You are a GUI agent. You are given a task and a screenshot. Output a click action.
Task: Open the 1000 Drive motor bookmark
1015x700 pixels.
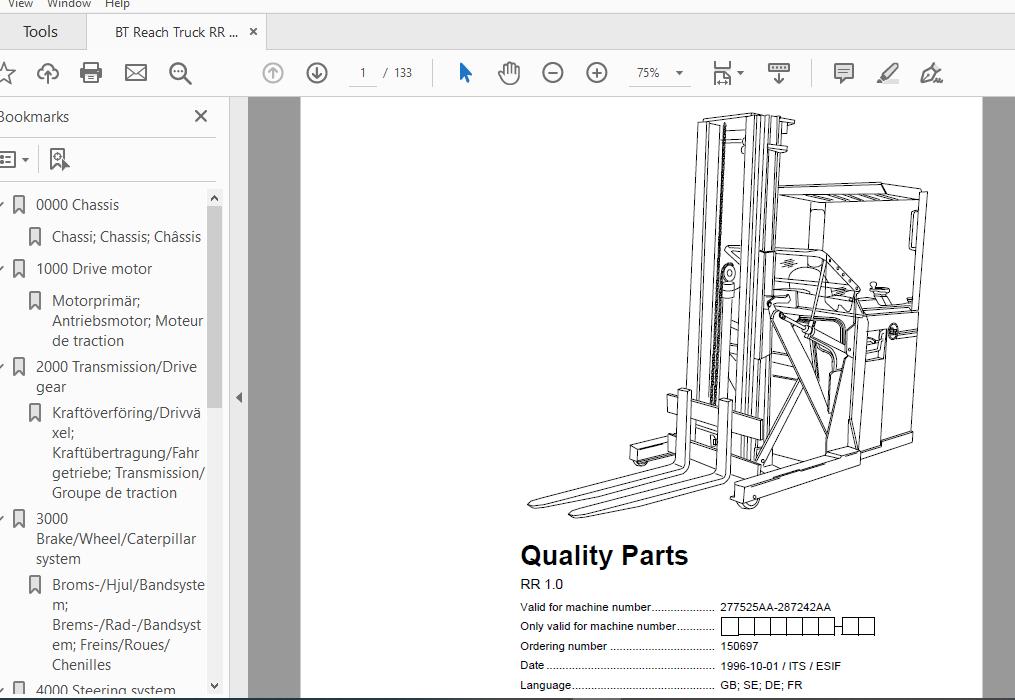[94, 269]
